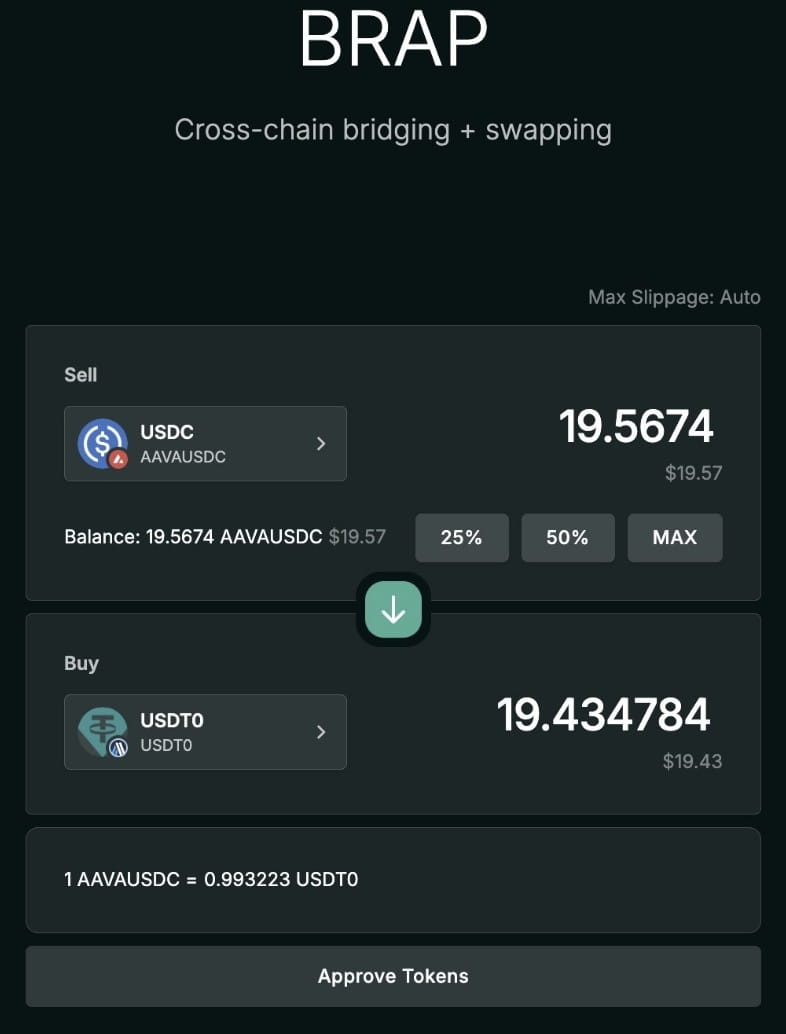Click the USDT0 Tether icon
This screenshot has height=1034, width=786.
pos(102,731)
